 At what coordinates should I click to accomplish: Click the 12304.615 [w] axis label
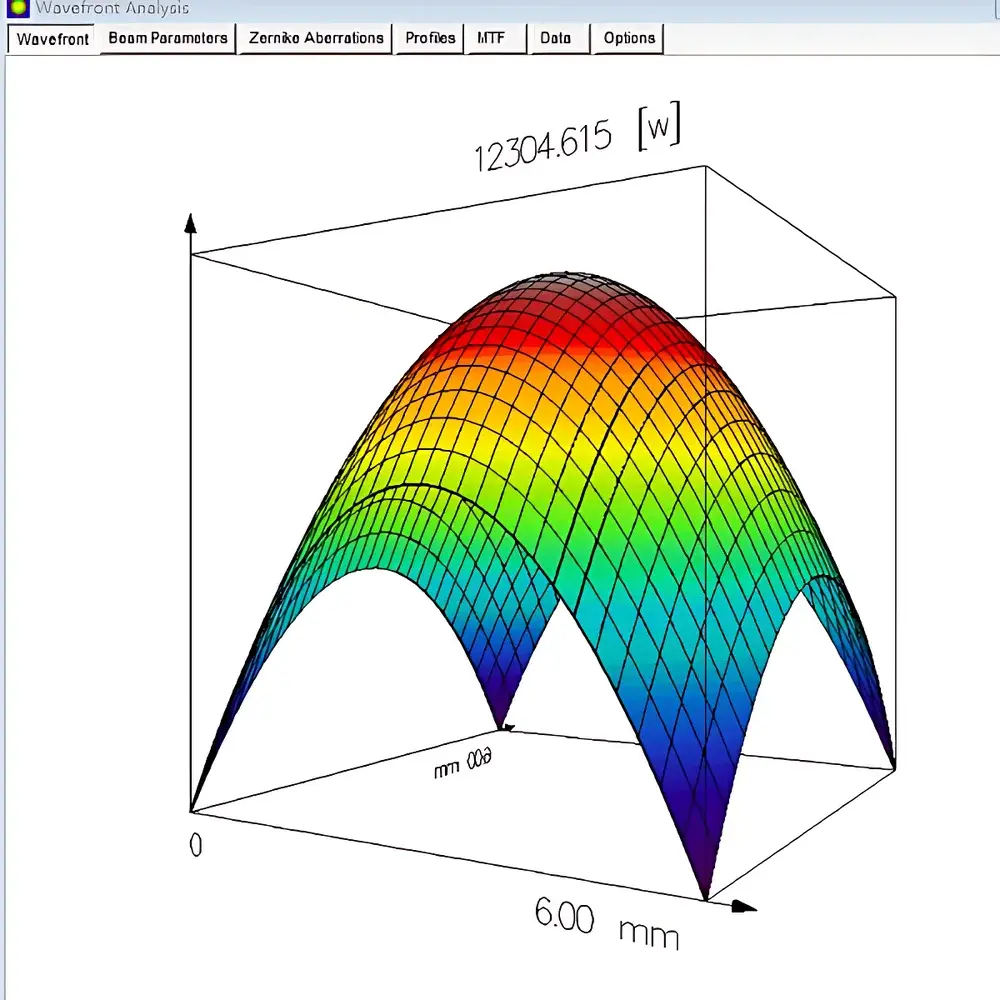(x=577, y=138)
